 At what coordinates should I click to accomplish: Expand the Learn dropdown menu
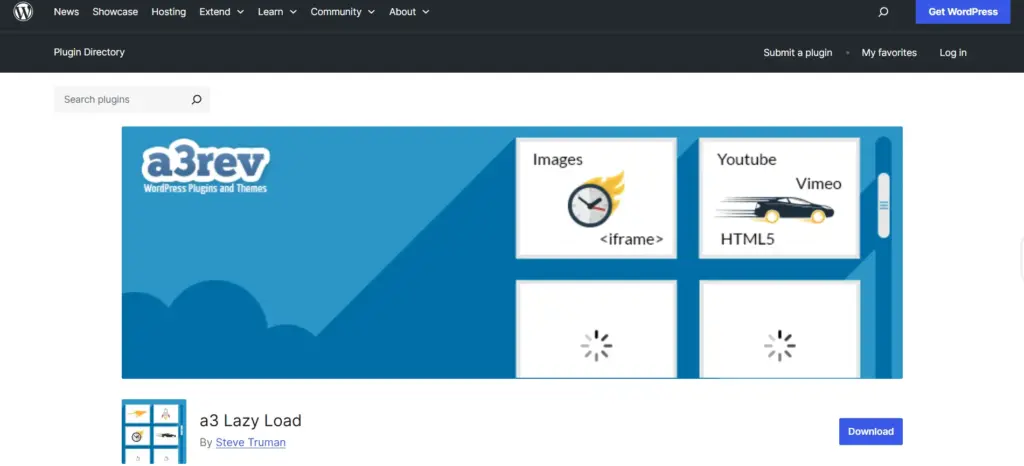point(278,12)
